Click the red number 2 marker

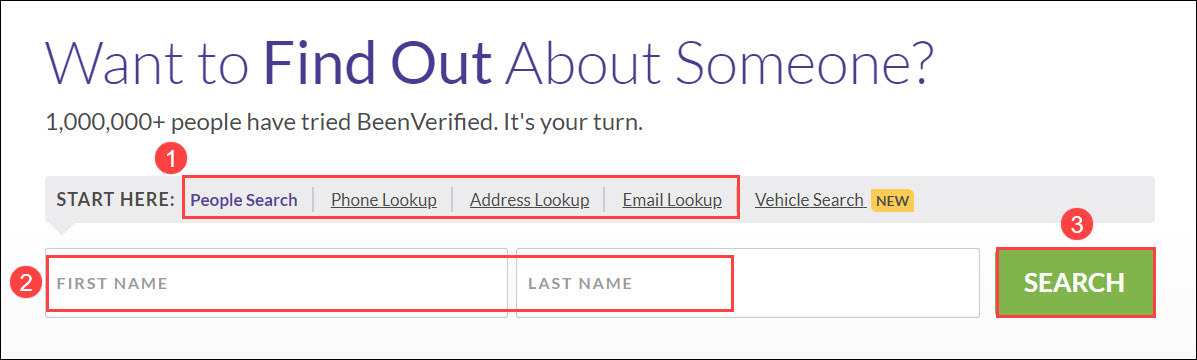(x=25, y=283)
